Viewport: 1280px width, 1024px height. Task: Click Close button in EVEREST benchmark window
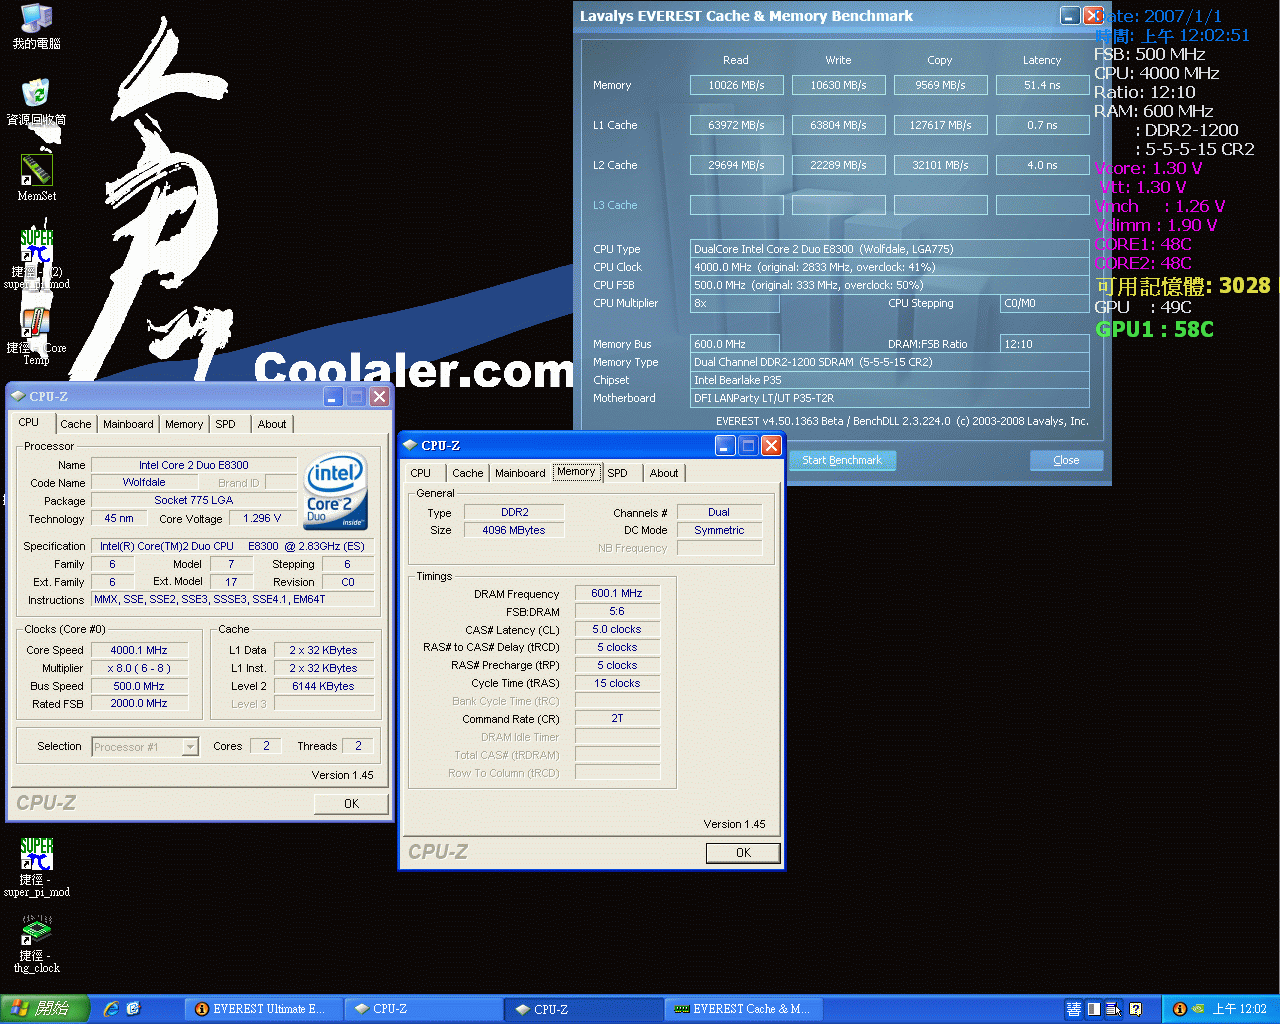tap(1066, 460)
